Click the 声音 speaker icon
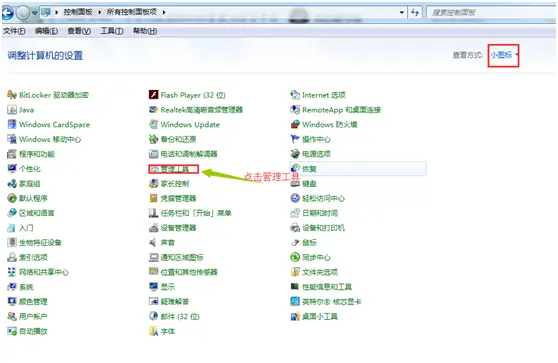The image size is (558, 363). pyautogui.click(x=153, y=242)
